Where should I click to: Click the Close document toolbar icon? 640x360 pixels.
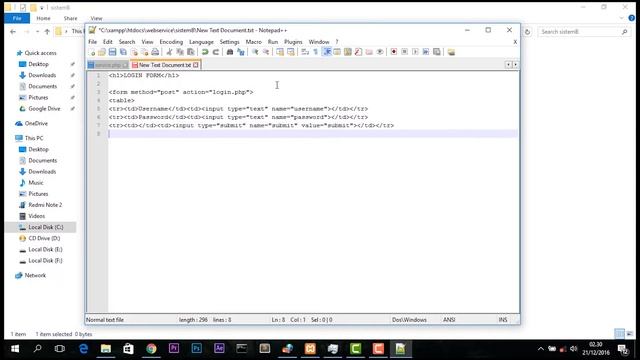pos(134,52)
